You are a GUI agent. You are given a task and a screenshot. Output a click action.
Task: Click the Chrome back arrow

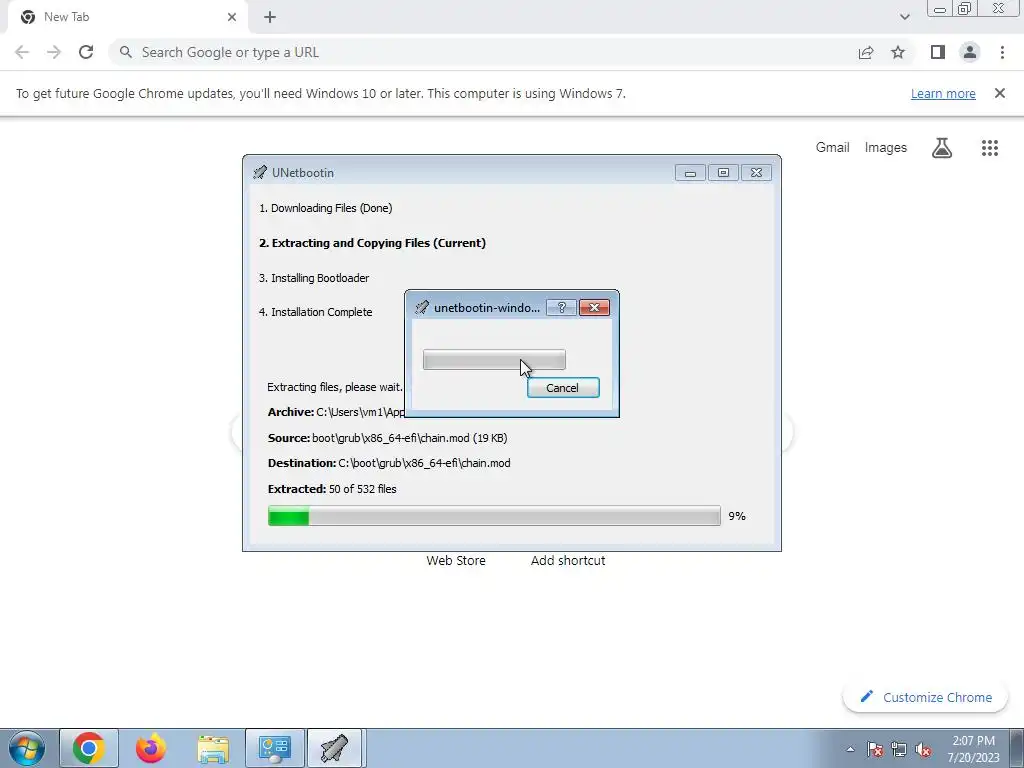(x=22, y=52)
